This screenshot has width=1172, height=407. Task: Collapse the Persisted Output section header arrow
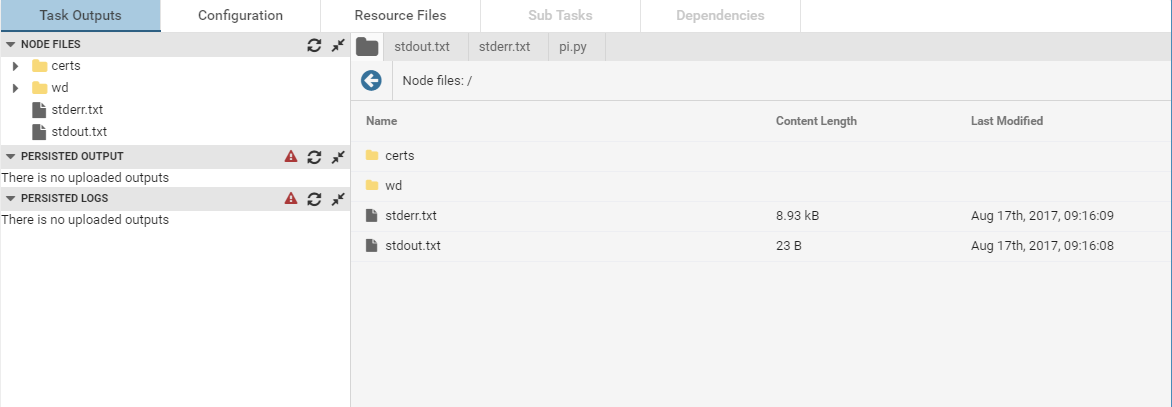(10, 157)
